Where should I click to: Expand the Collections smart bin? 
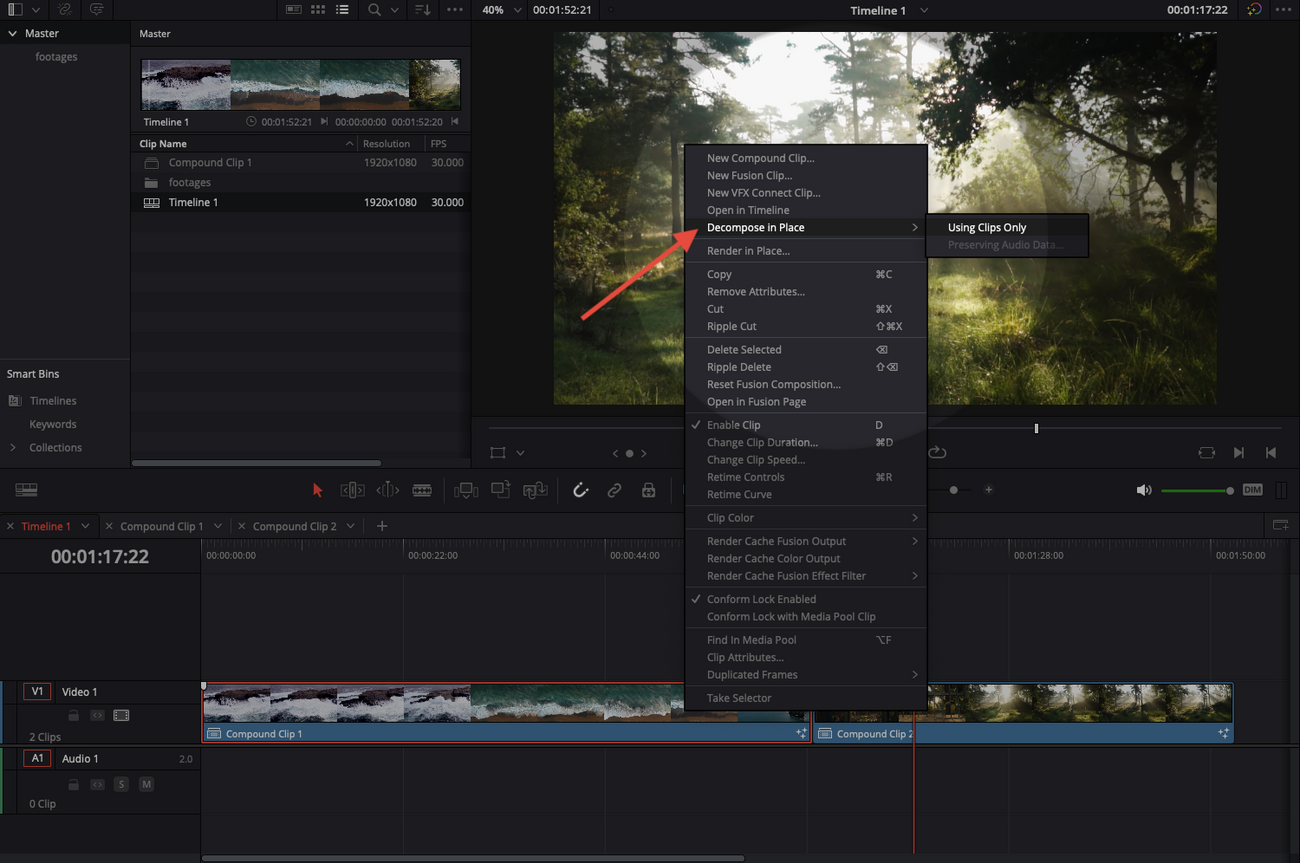click(13, 448)
